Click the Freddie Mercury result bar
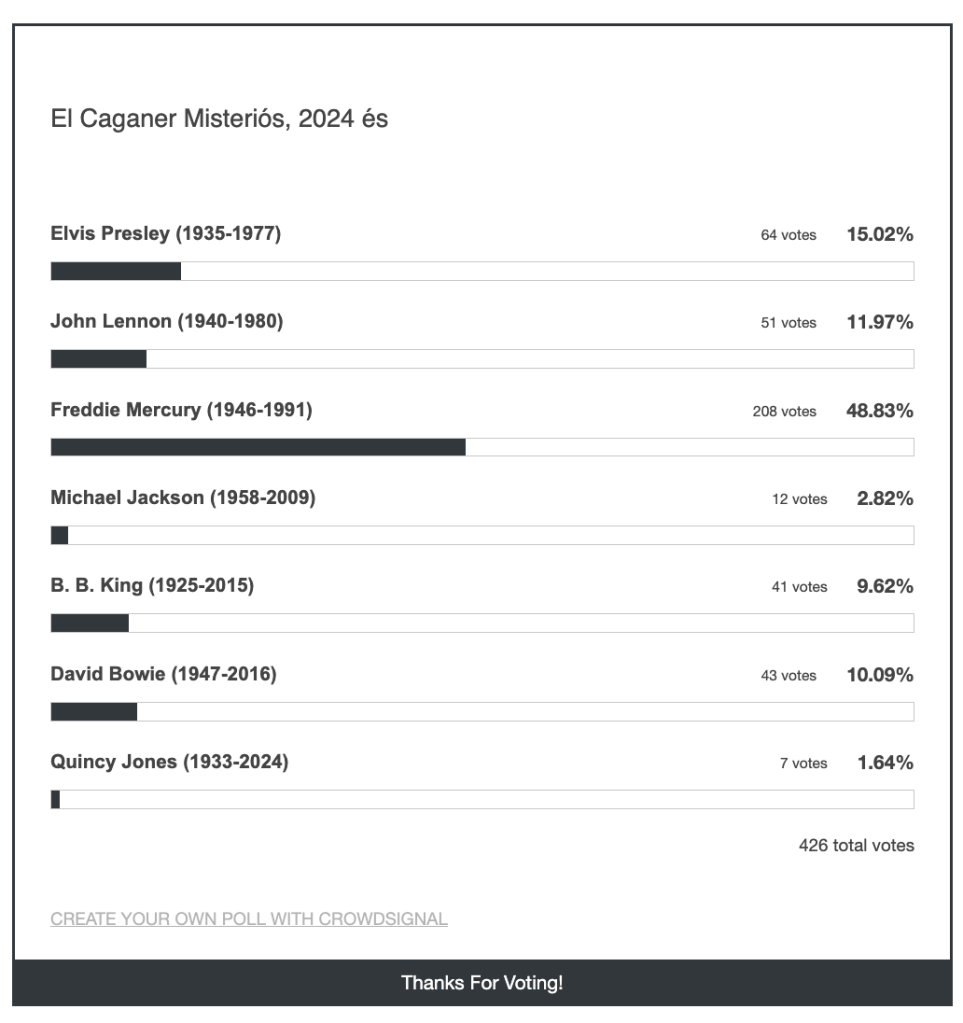This screenshot has width=963, height=1023. [x=482, y=447]
